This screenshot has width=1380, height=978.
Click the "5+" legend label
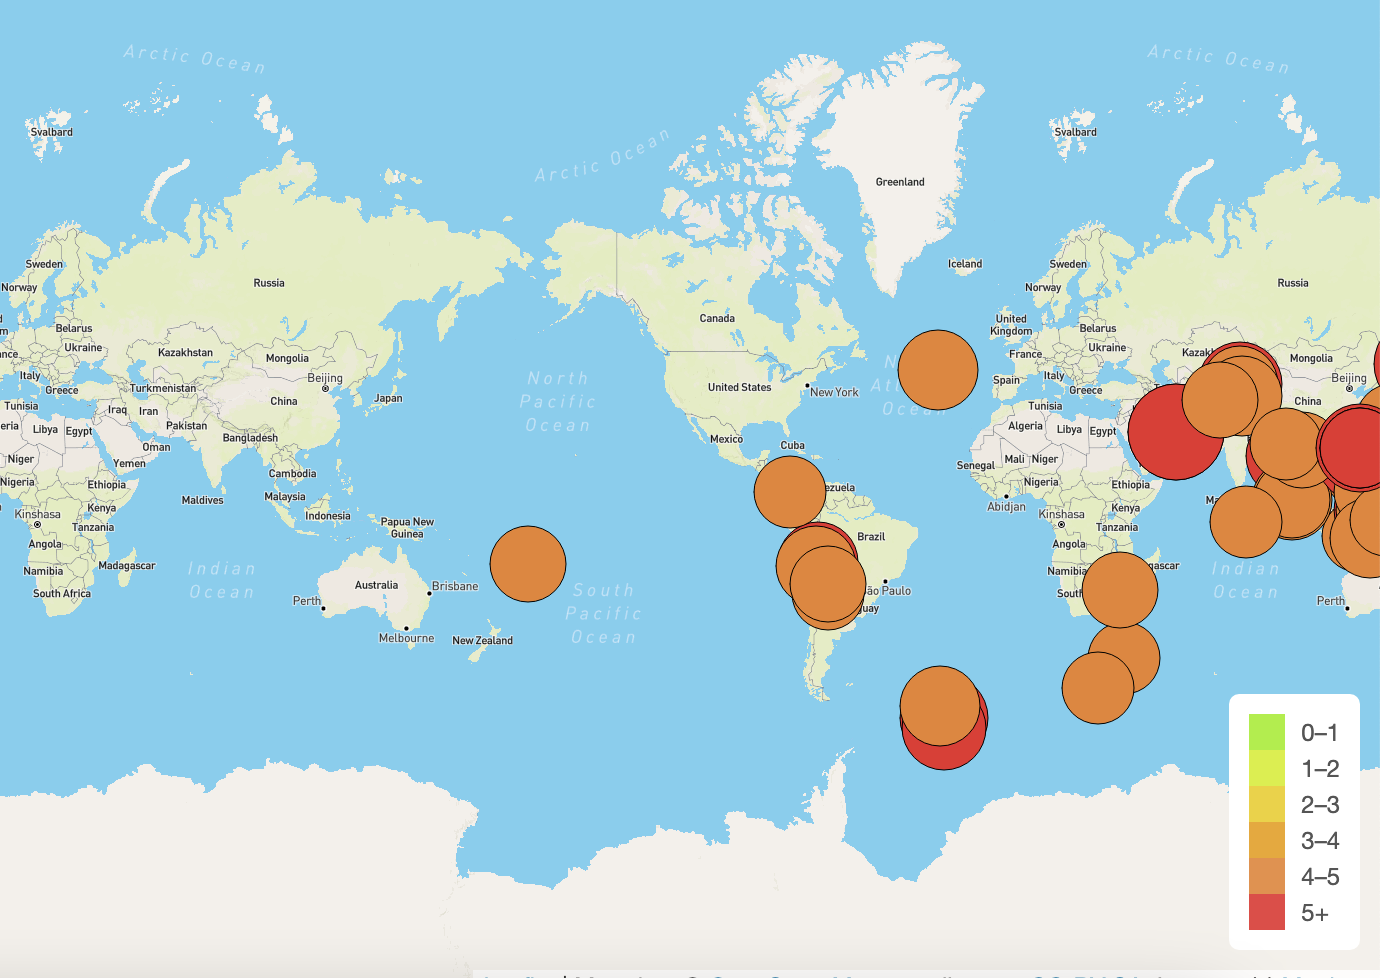(1315, 913)
